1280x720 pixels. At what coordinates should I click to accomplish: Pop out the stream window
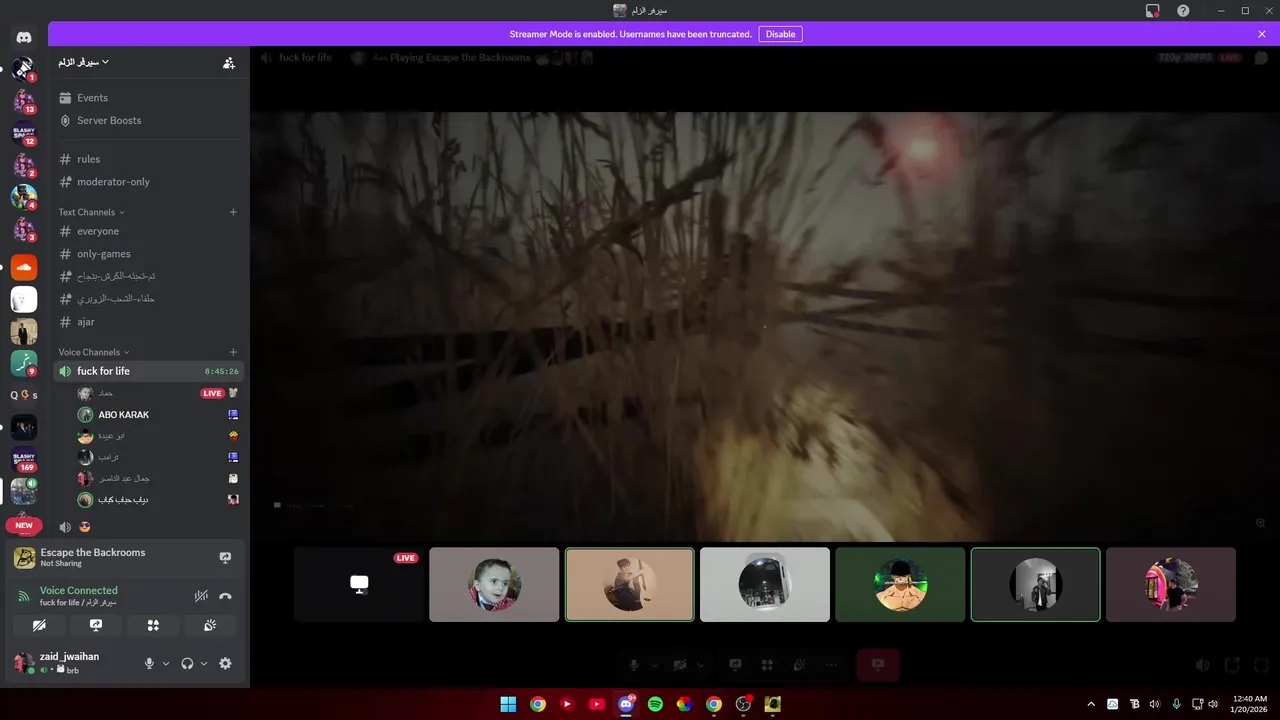coord(1233,665)
